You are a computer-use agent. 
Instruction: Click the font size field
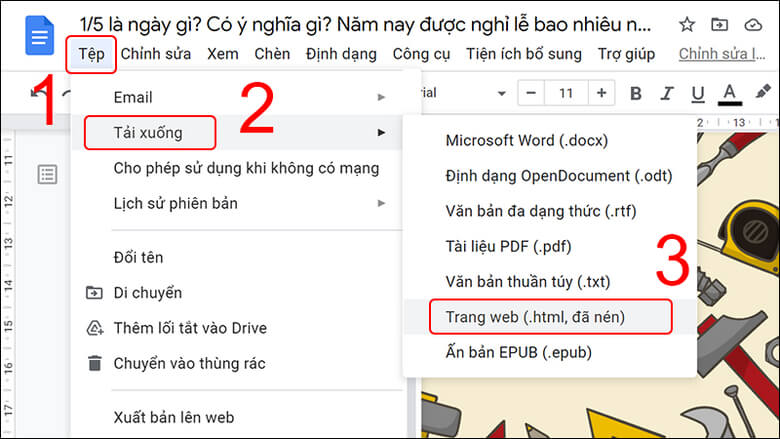click(565, 93)
